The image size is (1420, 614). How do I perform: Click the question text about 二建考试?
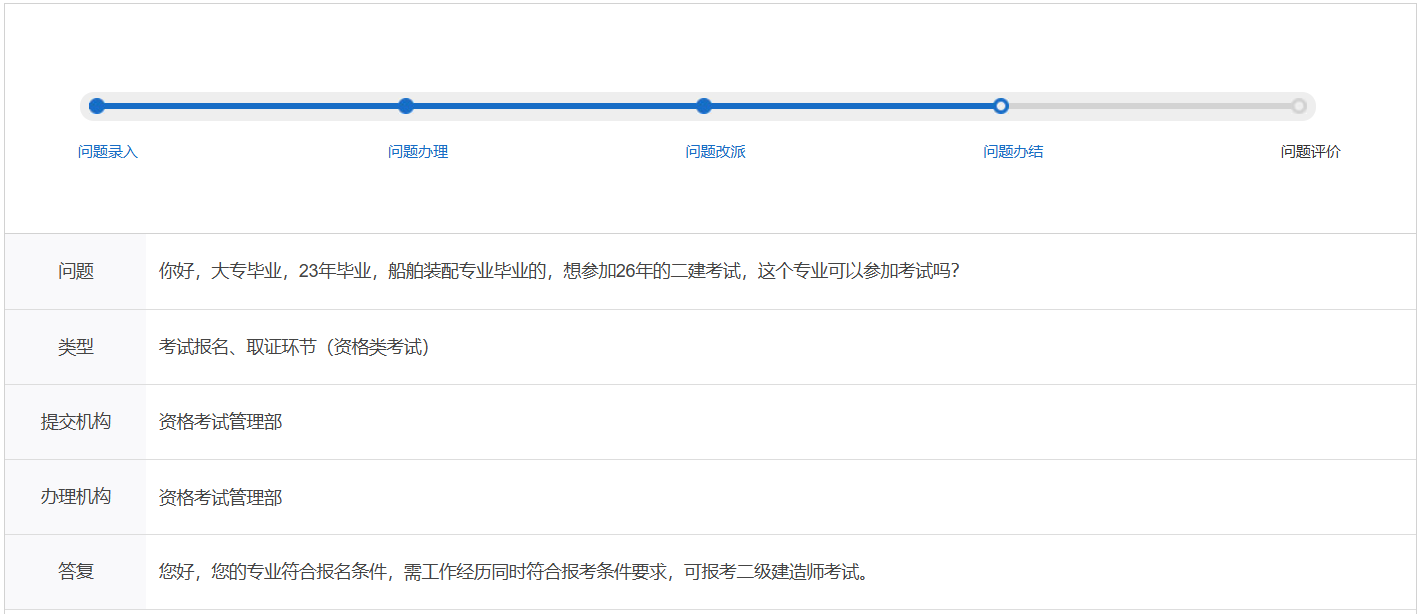[x=559, y=272]
